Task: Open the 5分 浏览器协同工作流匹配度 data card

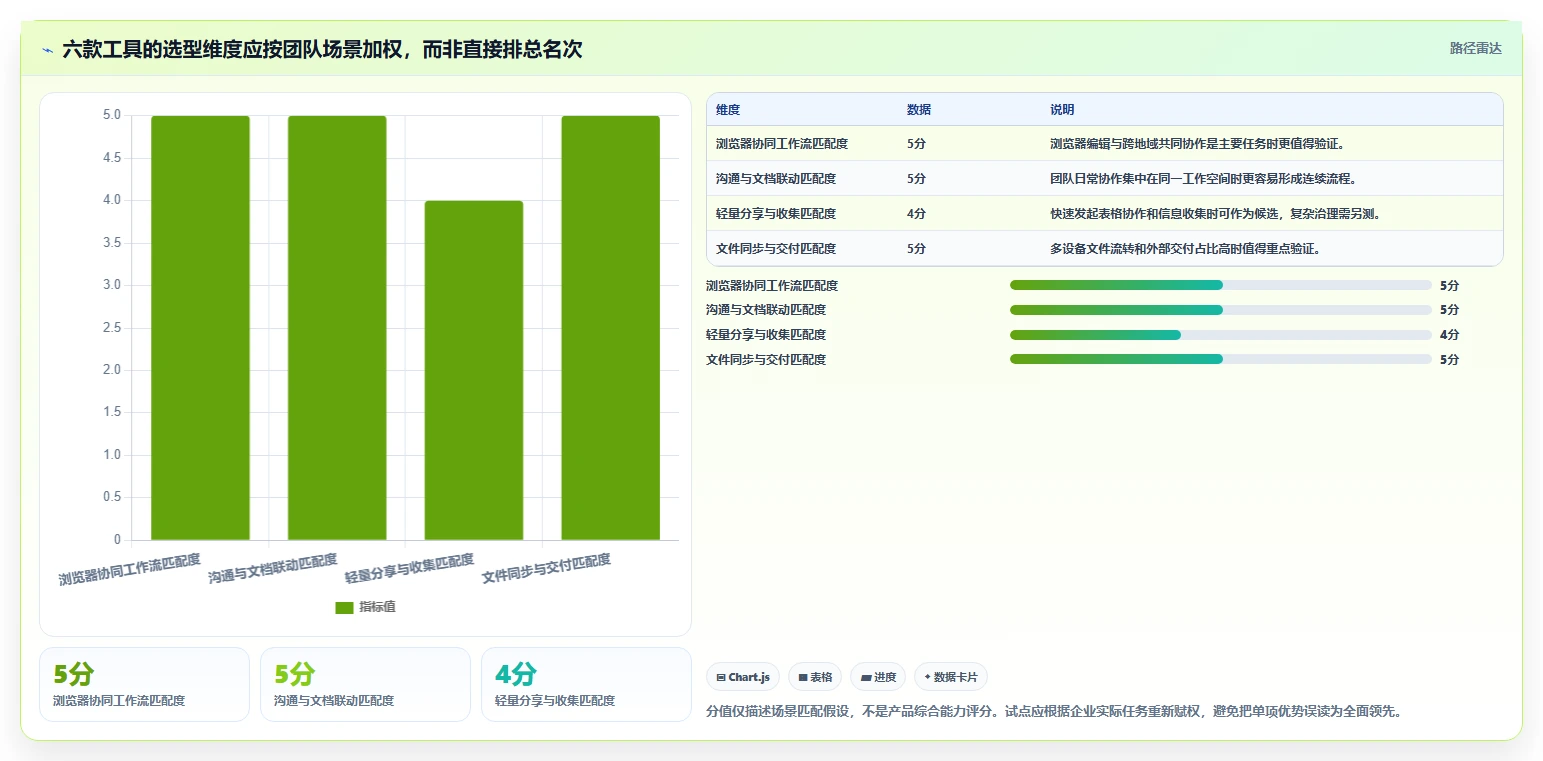Action: [x=144, y=684]
